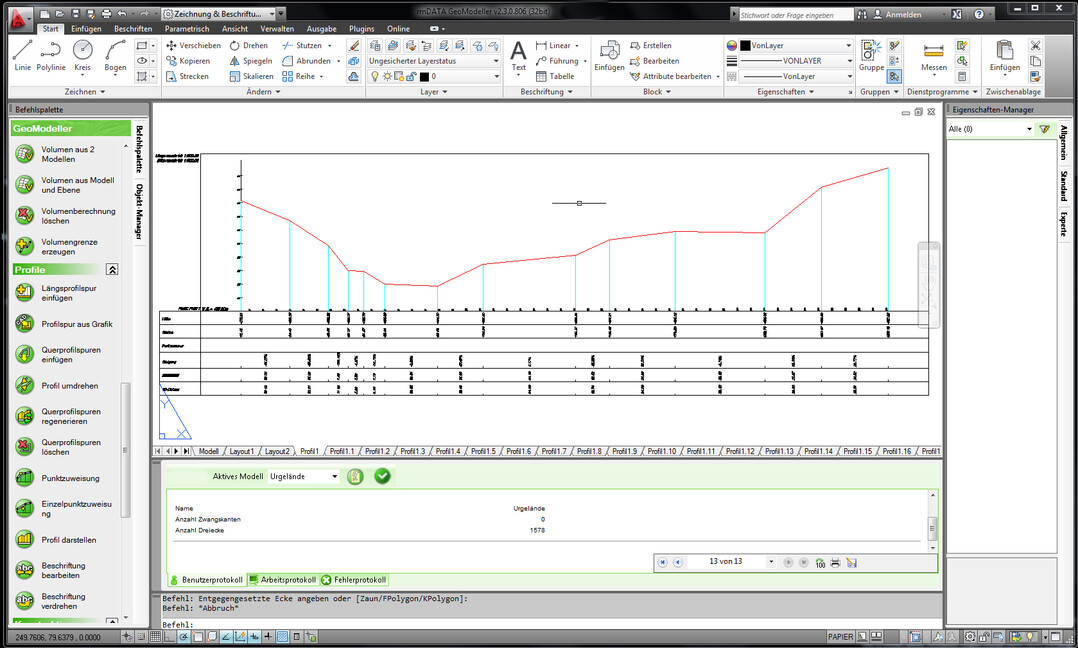Select the Bogen arc tool
The height and width of the screenshot is (648, 1078).
coord(116,55)
